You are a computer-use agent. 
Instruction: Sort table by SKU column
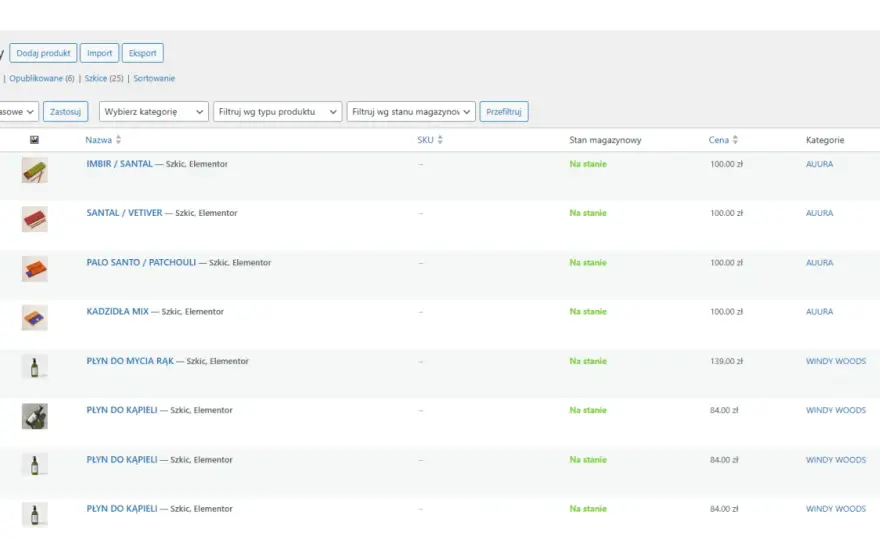coord(425,140)
